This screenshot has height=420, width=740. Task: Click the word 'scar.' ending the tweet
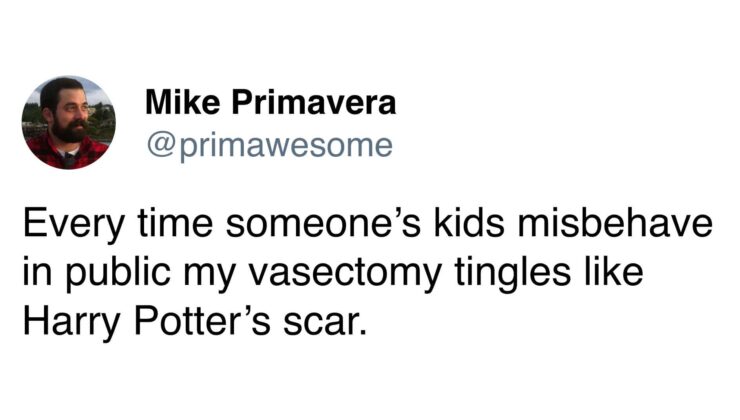coord(325,324)
